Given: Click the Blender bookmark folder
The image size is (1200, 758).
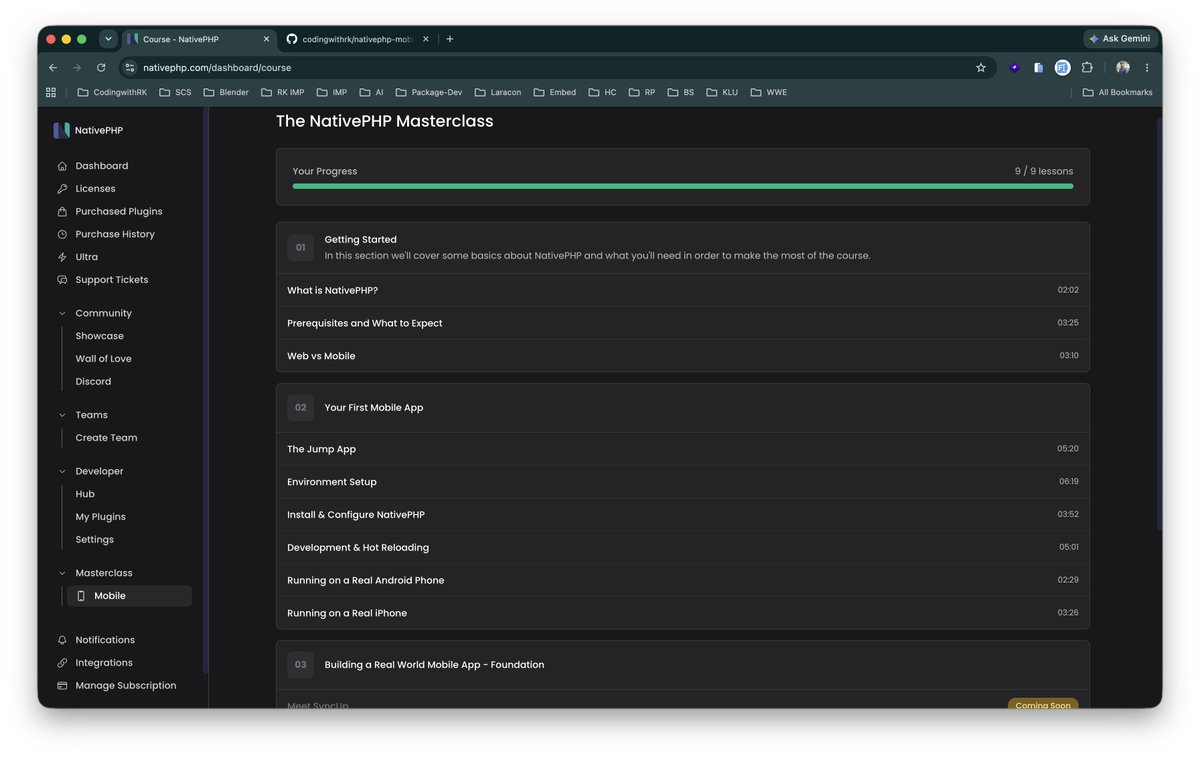Looking at the screenshot, I should [226, 92].
